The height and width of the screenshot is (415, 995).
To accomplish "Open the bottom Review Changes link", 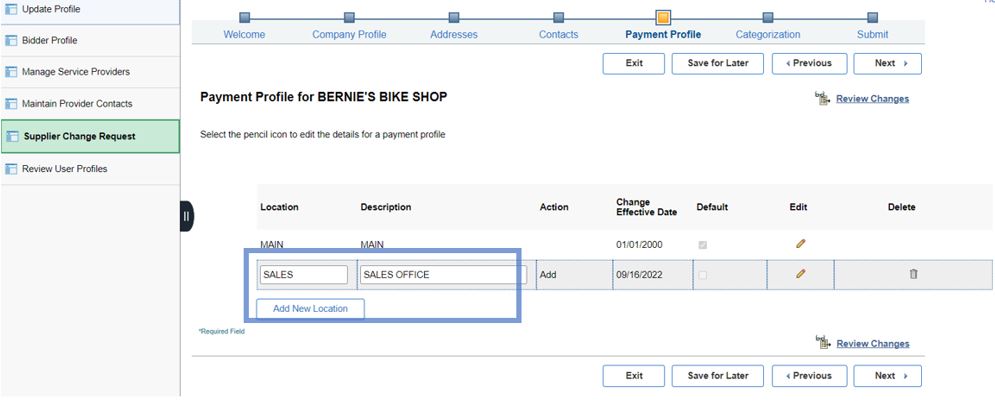I will tap(873, 344).
